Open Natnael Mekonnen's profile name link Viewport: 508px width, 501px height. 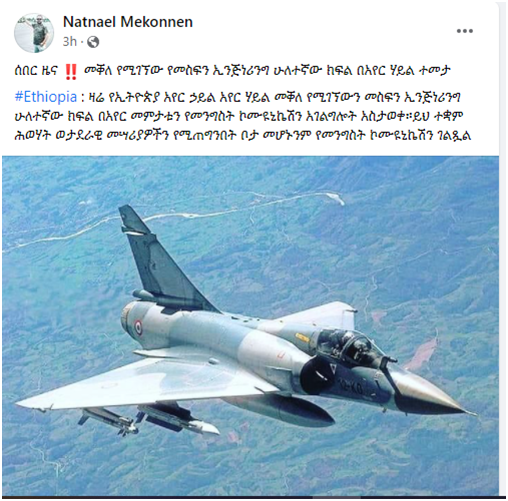128,22
